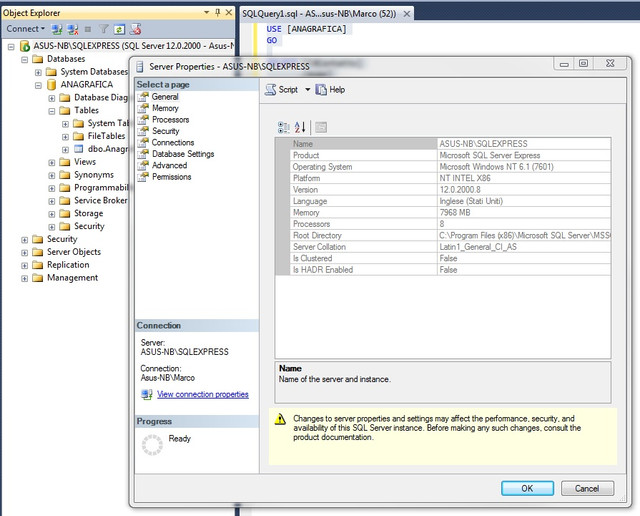
Task: Select the ANAGRAFICA database
Action: (x=87, y=85)
